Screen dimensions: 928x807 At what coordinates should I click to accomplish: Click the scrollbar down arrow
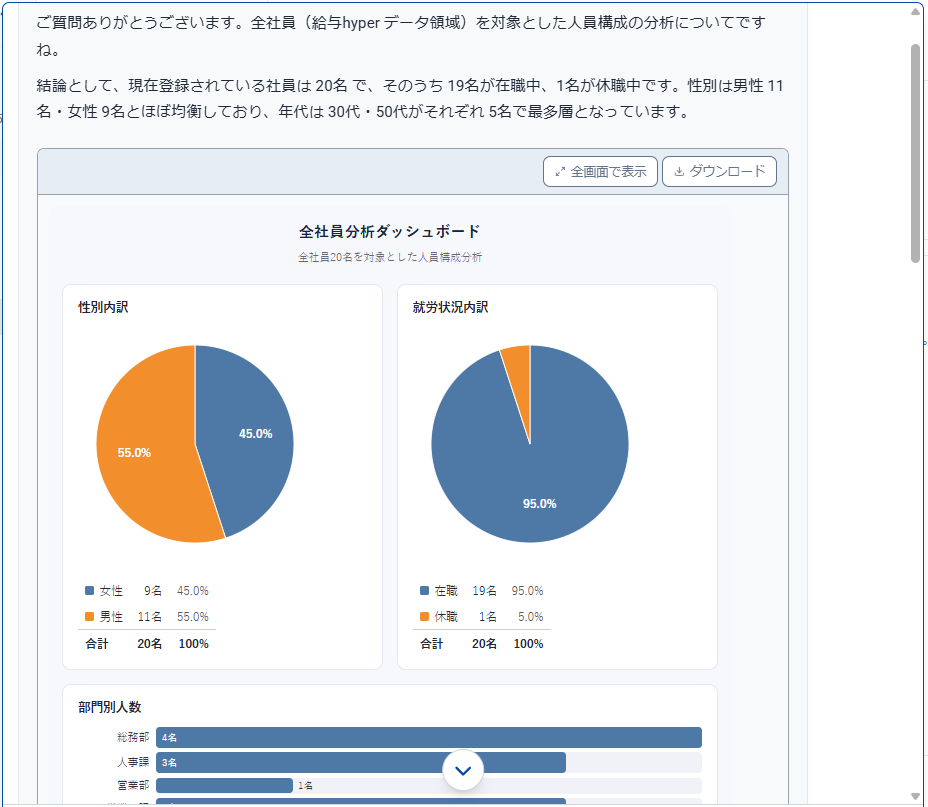point(915,796)
